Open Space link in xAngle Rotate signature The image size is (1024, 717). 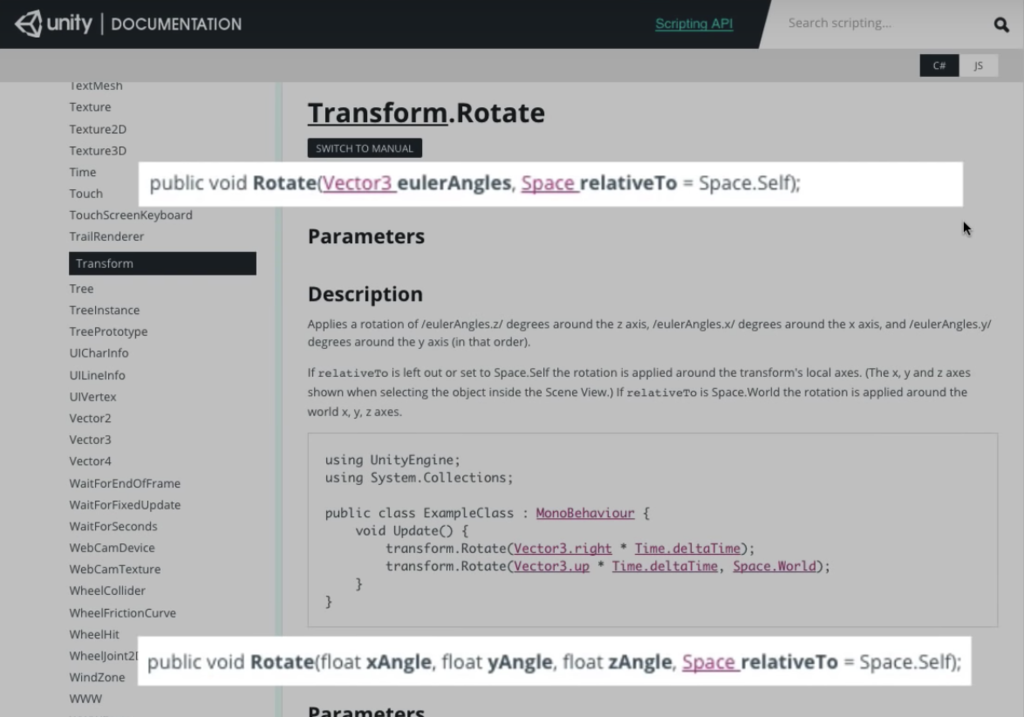pyautogui.click(x=709, y=662)
